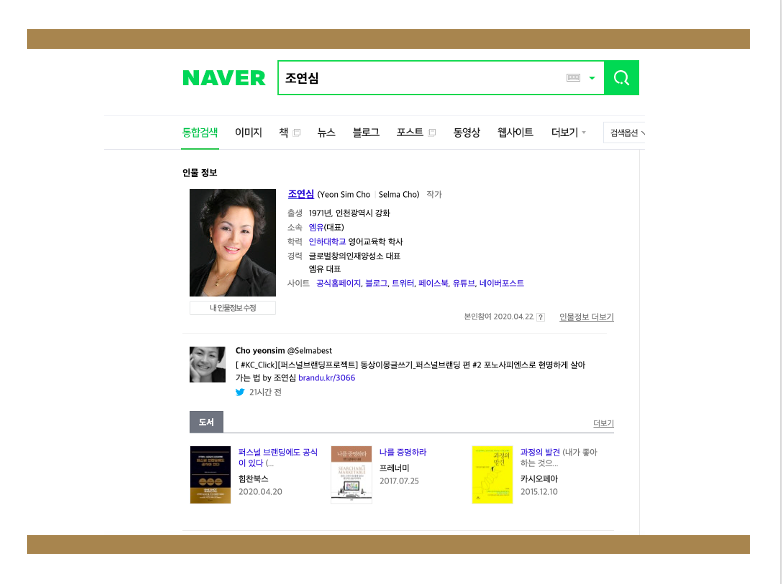
Task: Open the 블로그 link in 사이트 row
Action: coord(376,283)
